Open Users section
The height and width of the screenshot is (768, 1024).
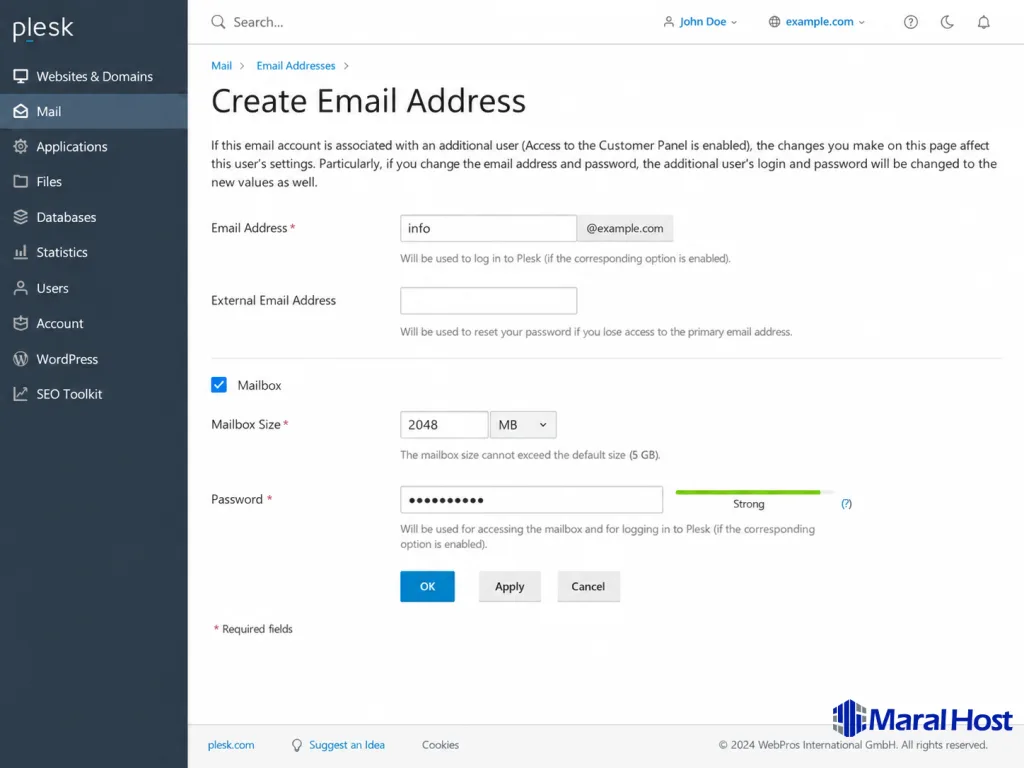[x=94, y=288]
